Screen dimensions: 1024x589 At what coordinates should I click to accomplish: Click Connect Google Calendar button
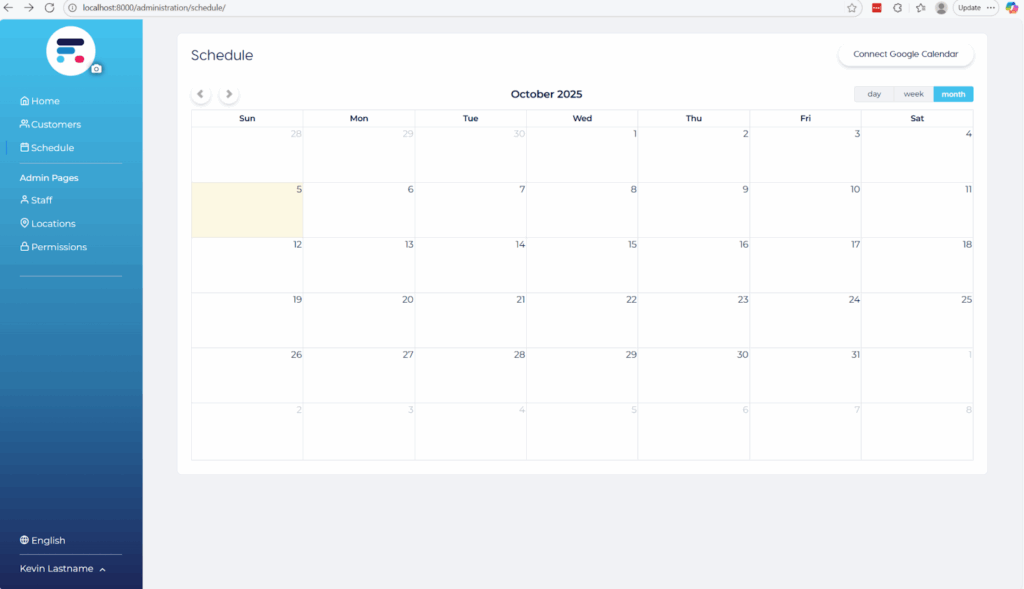[x=905, y=54]
